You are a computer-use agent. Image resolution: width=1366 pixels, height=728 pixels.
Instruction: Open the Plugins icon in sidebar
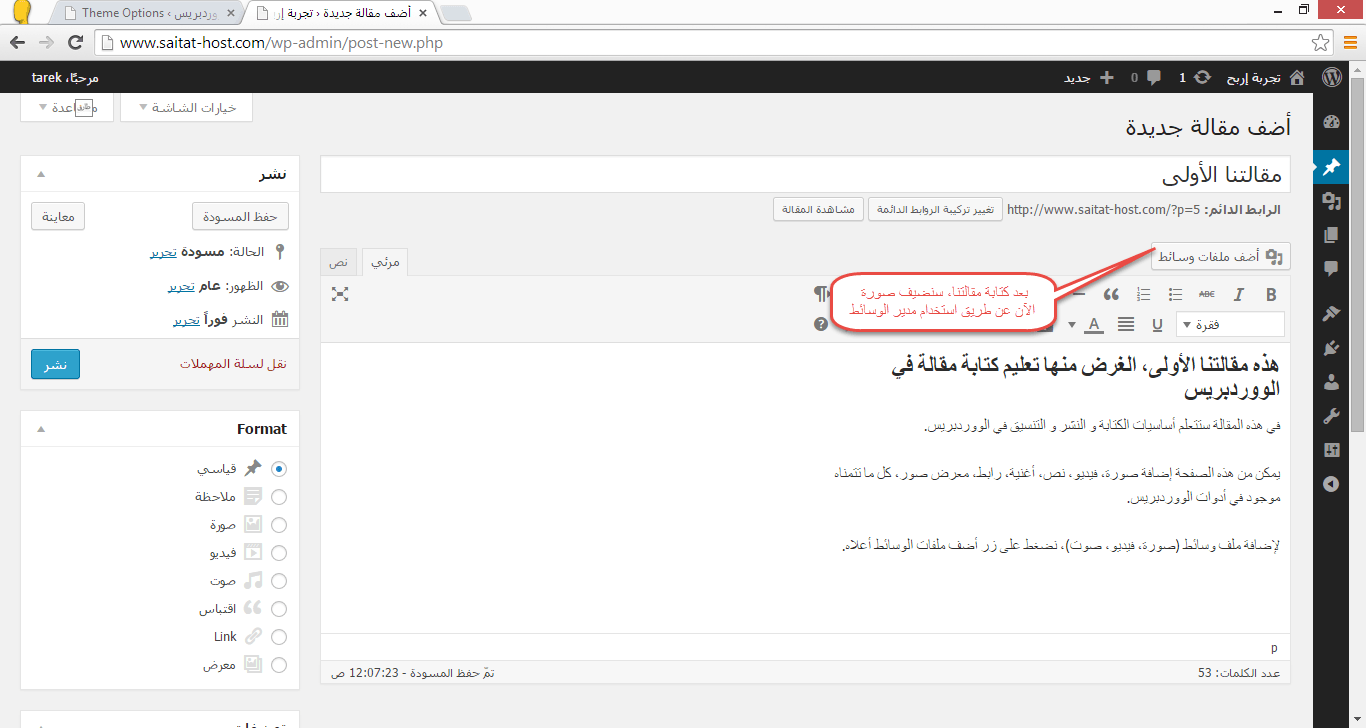click(1331, 348)
